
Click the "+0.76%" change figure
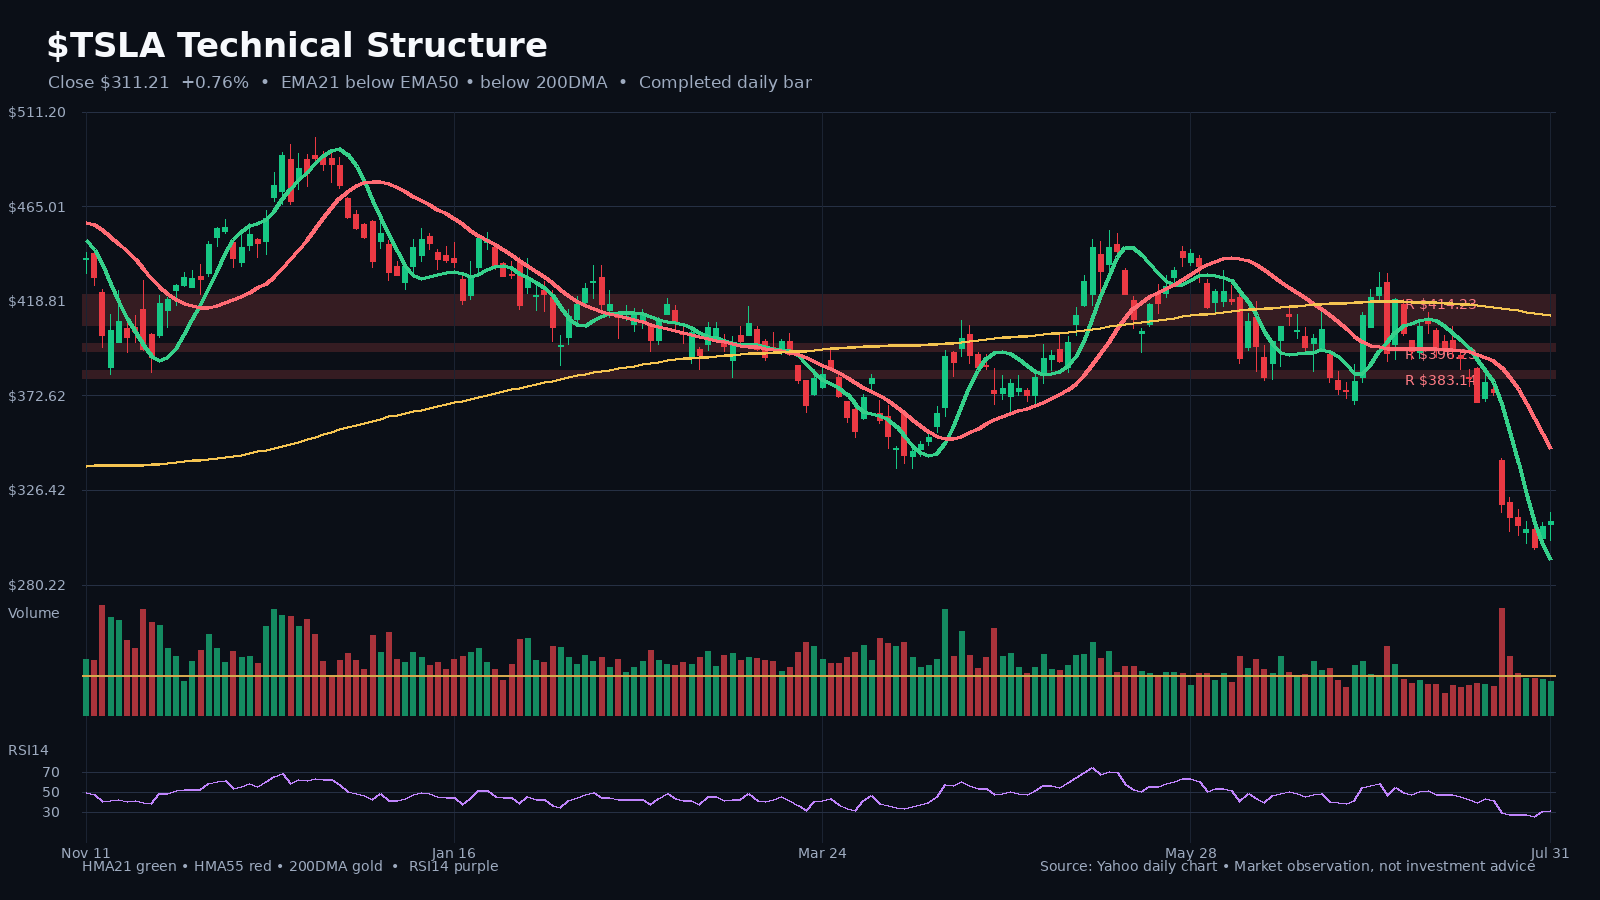pos(215,83)
